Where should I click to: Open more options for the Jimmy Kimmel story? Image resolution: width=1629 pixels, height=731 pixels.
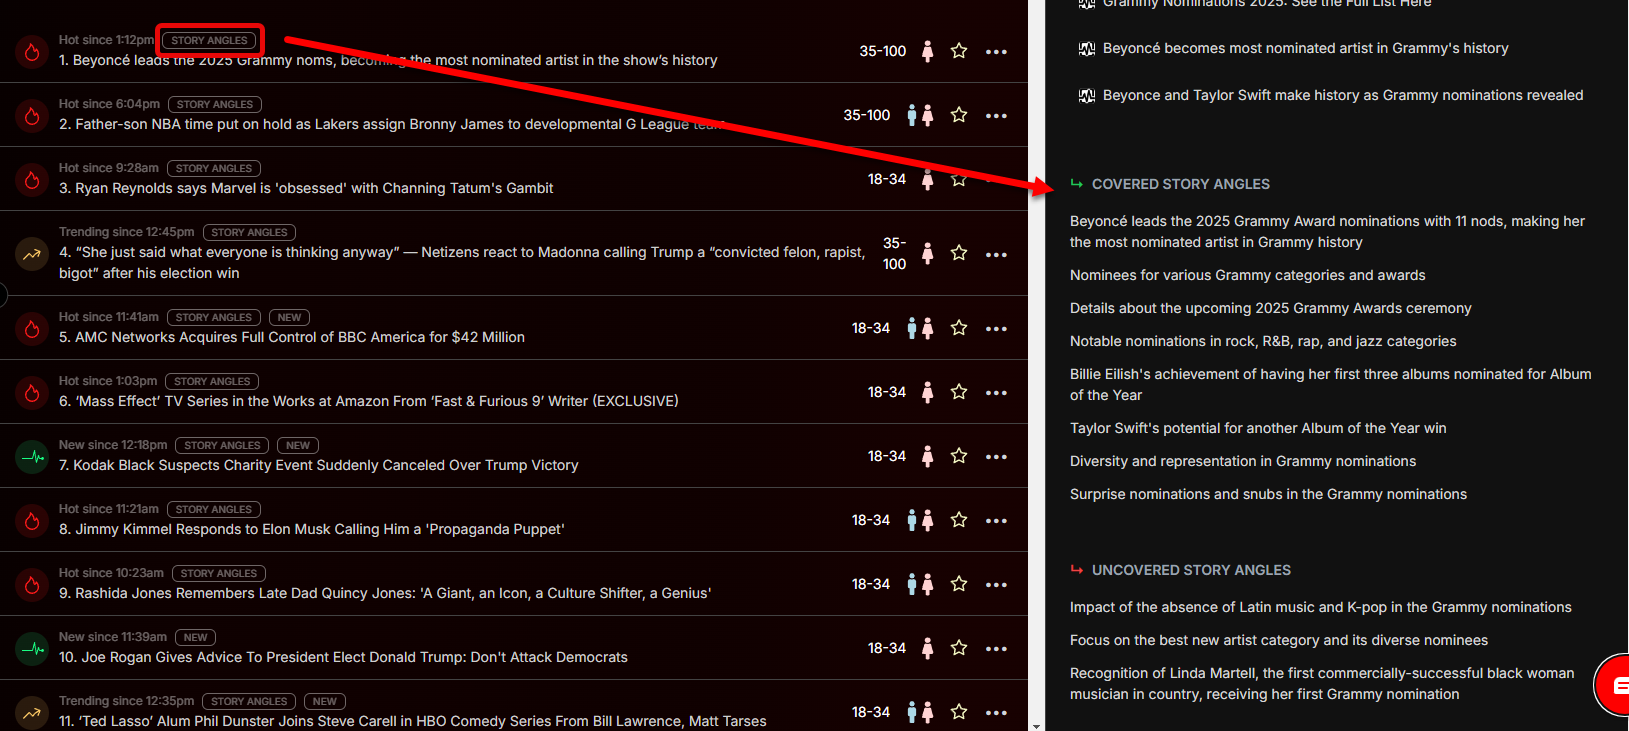[996, 521]
